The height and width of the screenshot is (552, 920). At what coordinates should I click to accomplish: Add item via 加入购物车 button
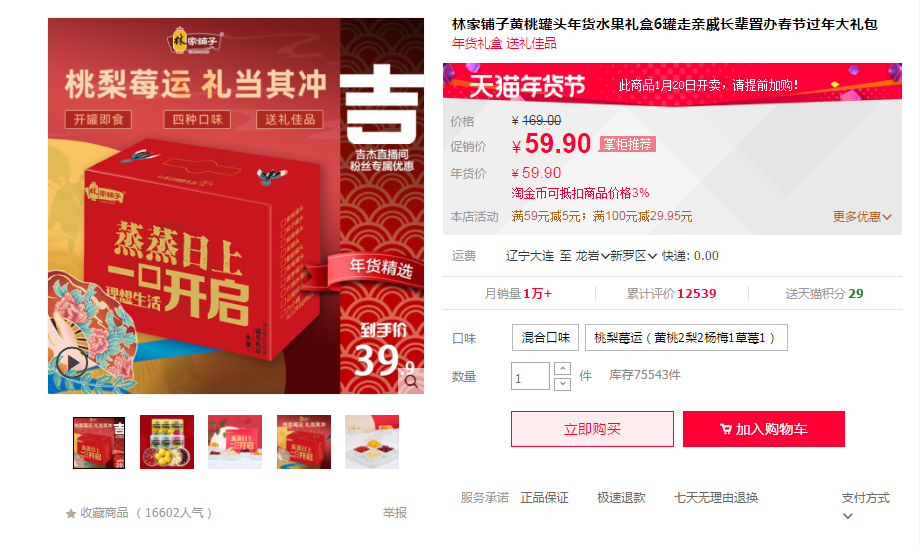tap(763, 429)
